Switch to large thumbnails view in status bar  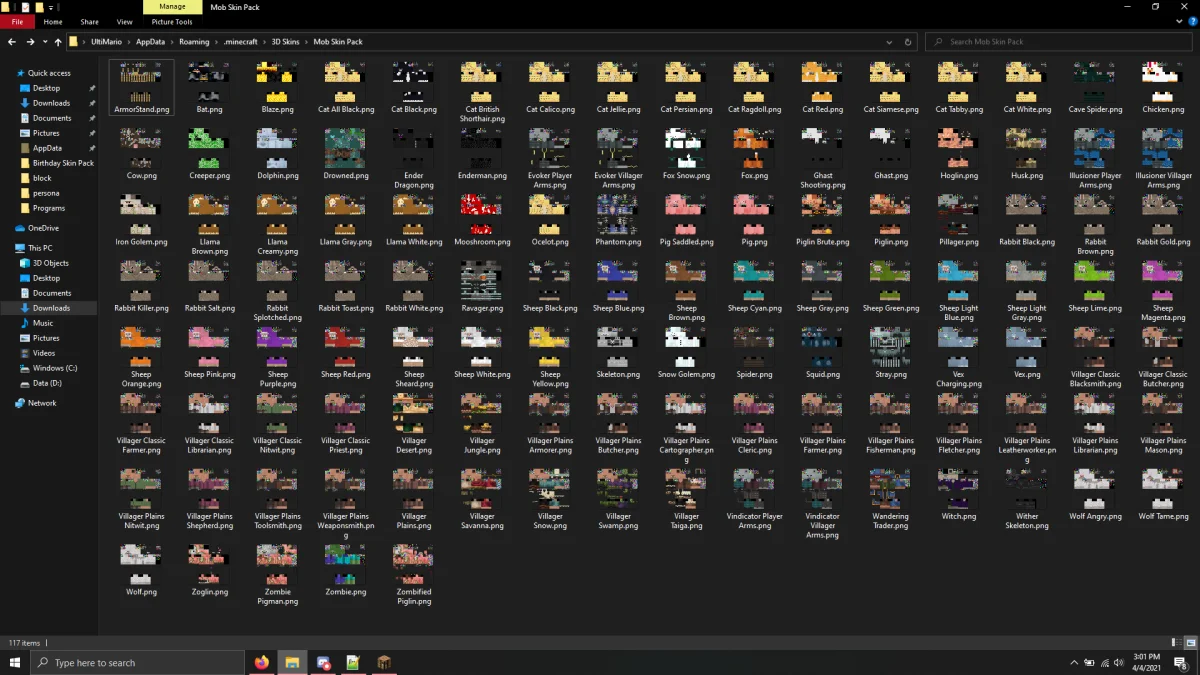1190,642
